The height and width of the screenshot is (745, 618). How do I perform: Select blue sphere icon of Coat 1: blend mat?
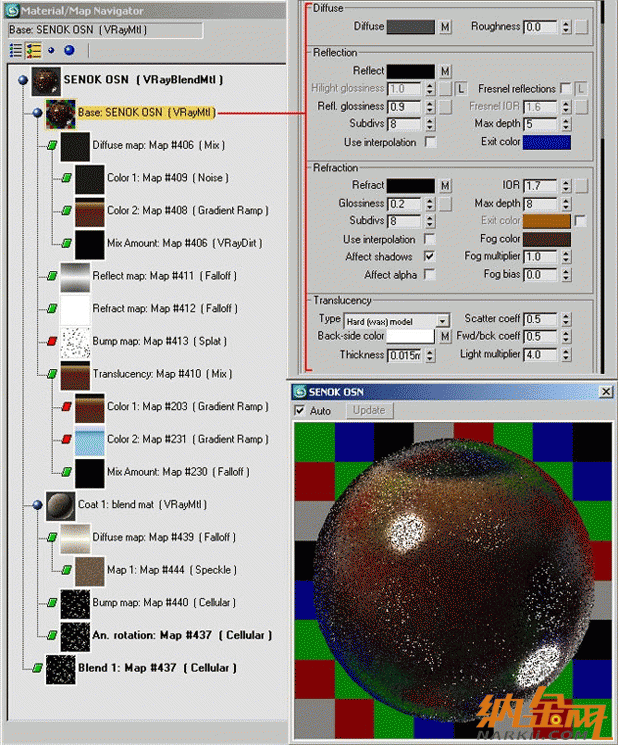pyautogui.click(x=38, y=505)
